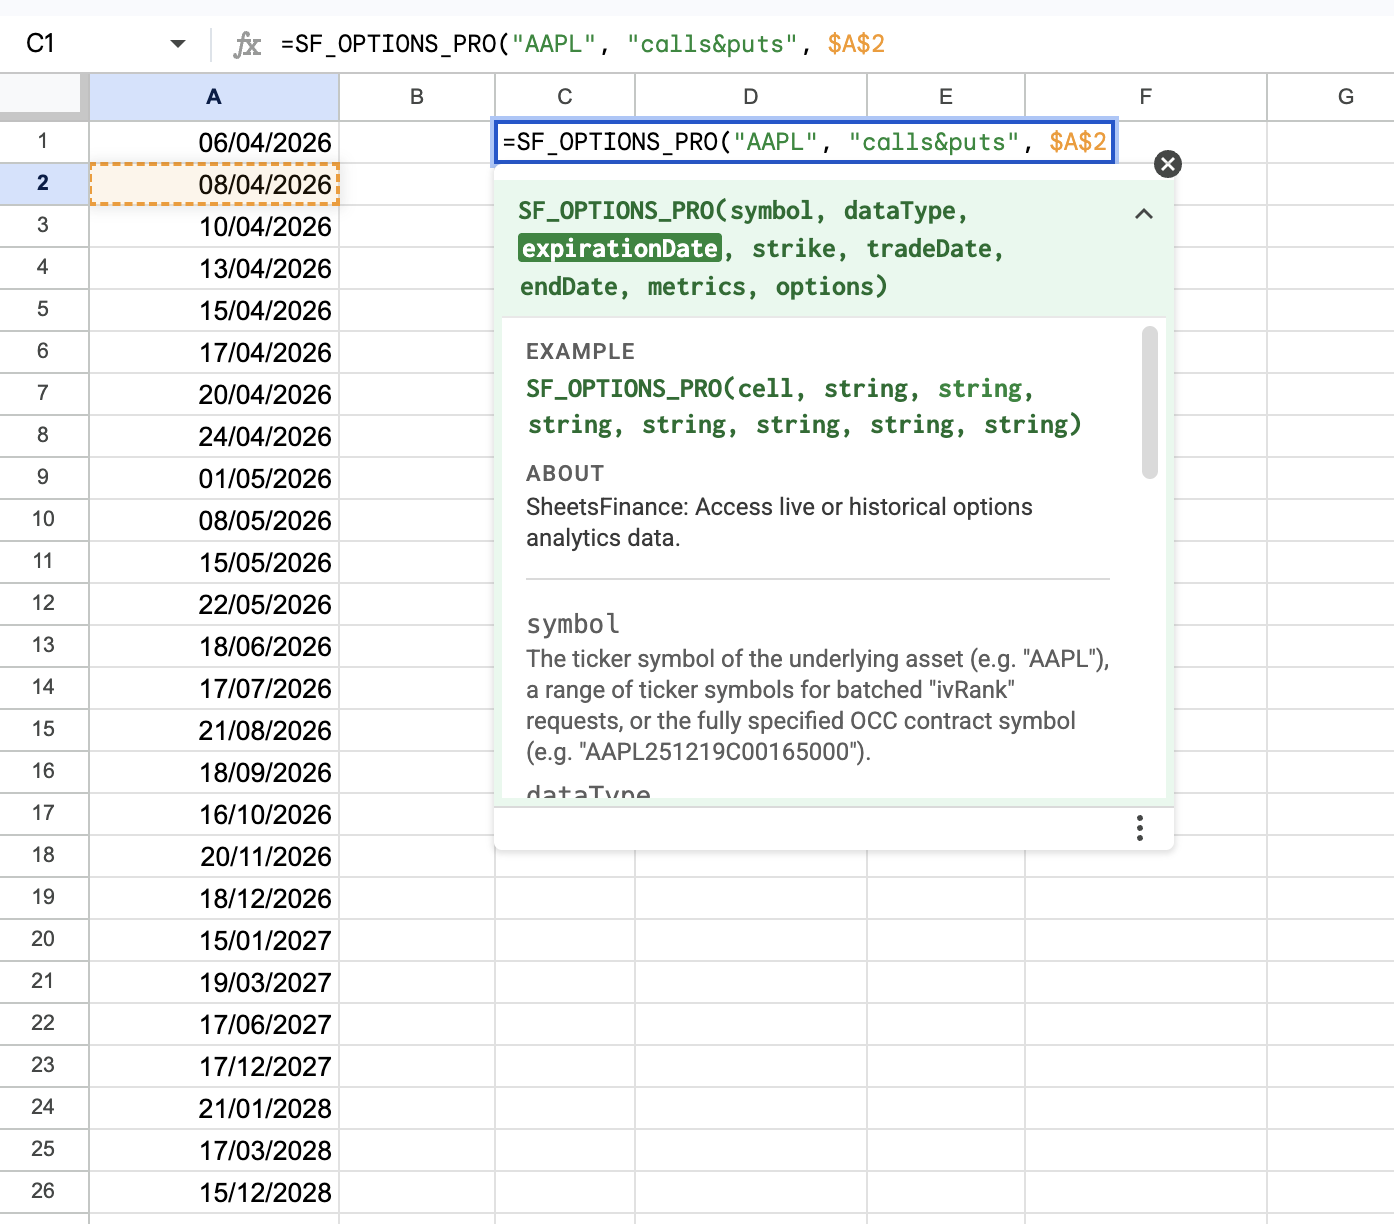Select column F header
The height and width of the screenshot is (1224, 1394).
click(x=1146, y=97)
